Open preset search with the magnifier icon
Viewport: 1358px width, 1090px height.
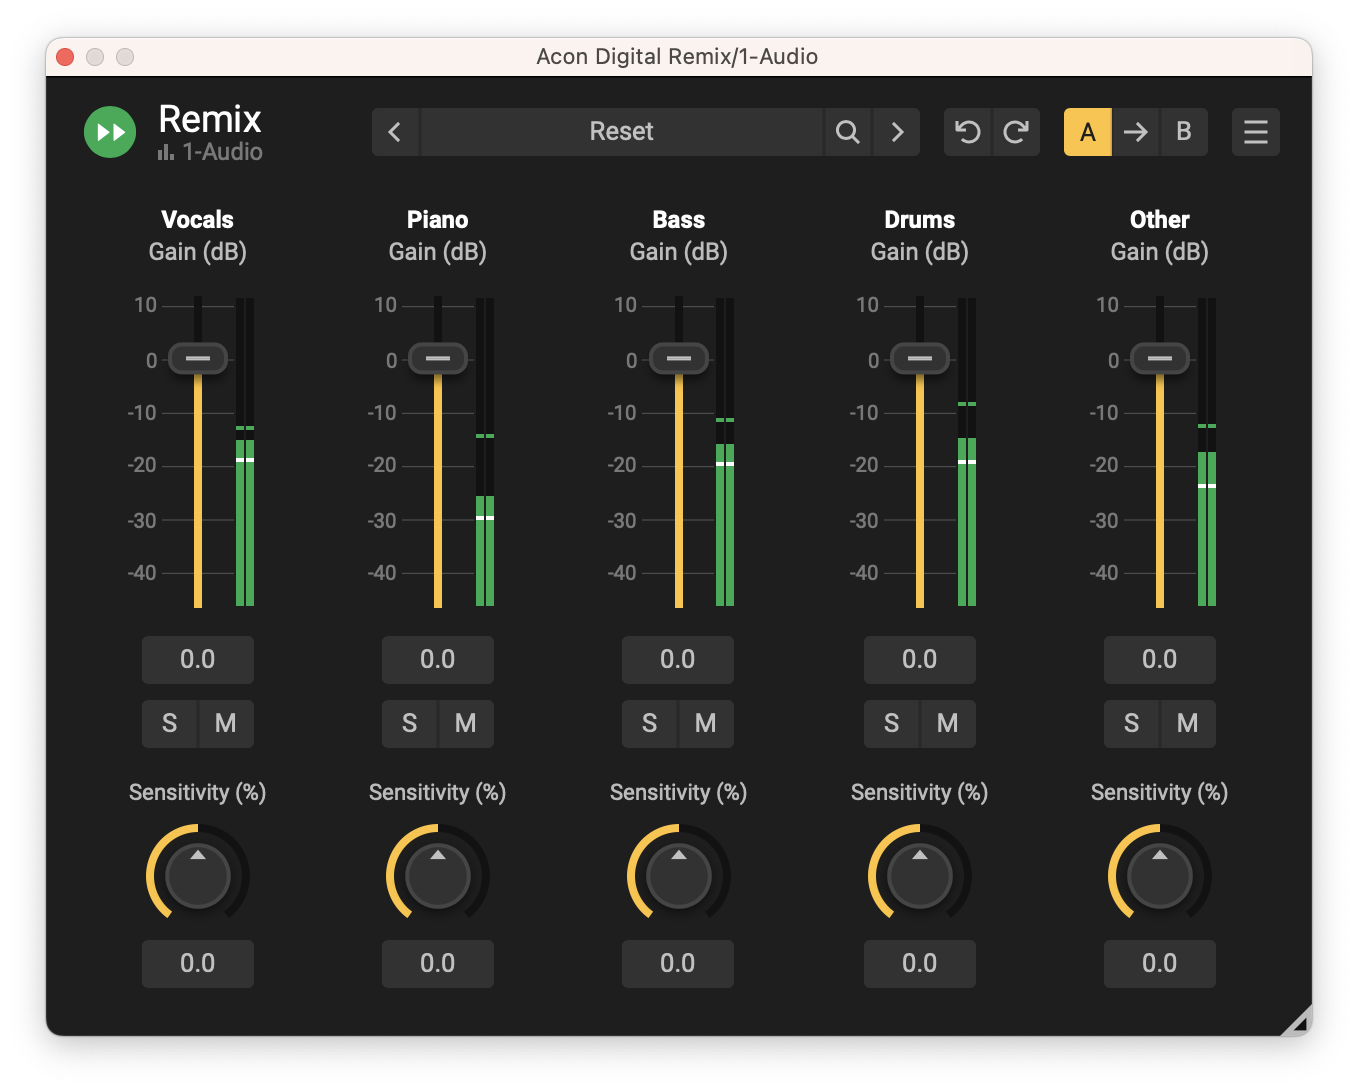point(847,132)
